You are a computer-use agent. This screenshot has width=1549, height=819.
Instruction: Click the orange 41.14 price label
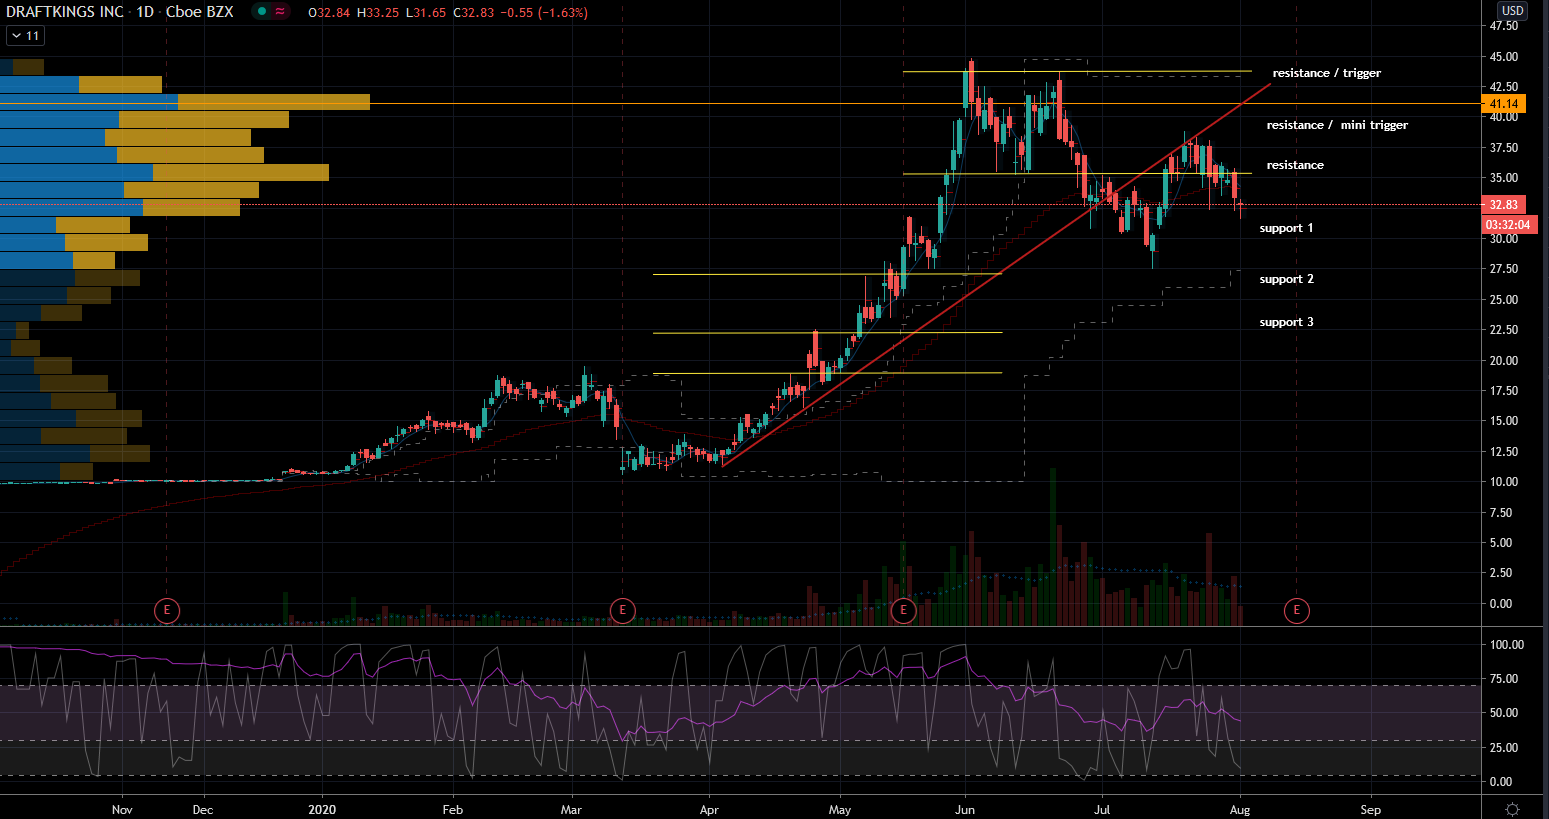pyautogui.click(x=1504, y=104)
